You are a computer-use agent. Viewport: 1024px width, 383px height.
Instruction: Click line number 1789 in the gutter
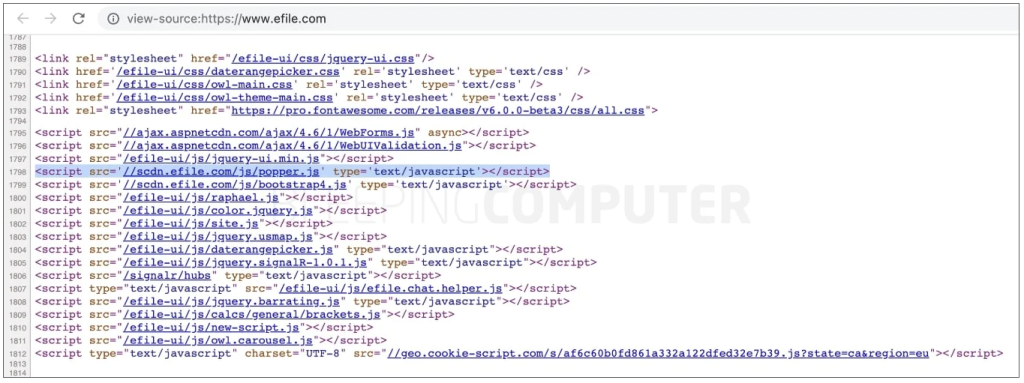(x=18, y=58)
